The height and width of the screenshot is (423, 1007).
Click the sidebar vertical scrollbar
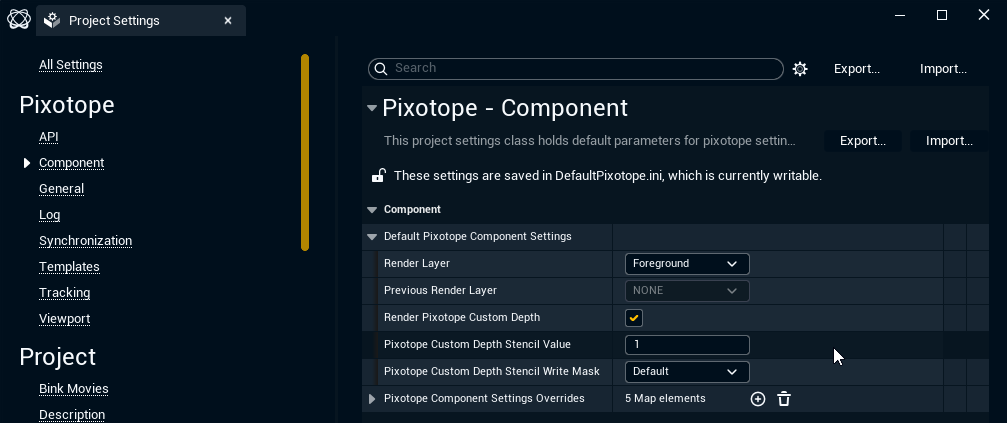[x=305, y=152]
